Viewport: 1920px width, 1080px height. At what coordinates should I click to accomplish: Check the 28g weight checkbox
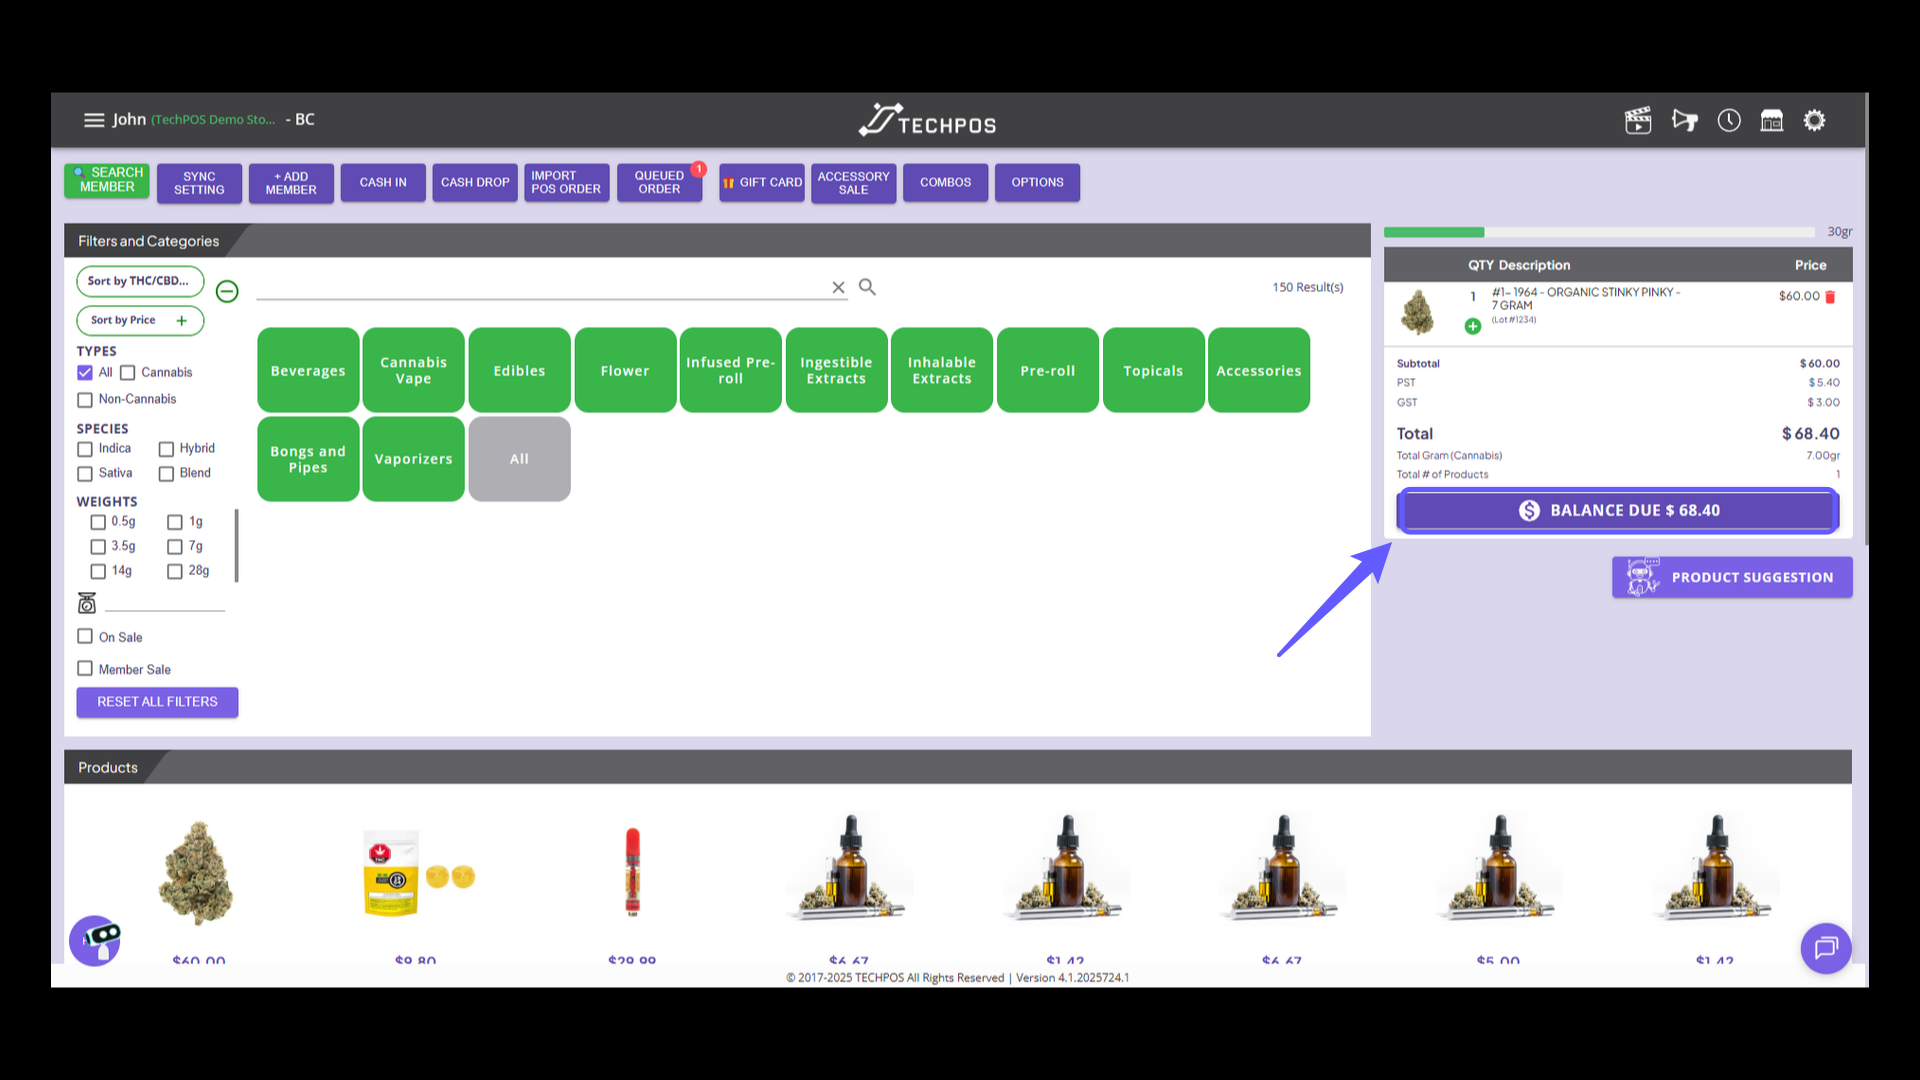[x=175, y=572]
